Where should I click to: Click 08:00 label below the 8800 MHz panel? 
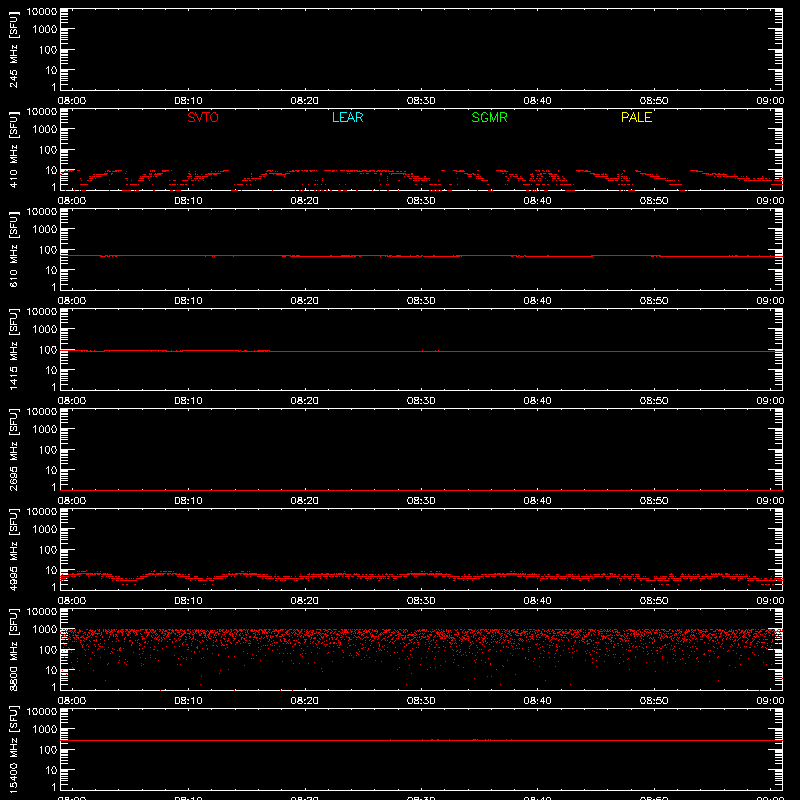[72, 701]
